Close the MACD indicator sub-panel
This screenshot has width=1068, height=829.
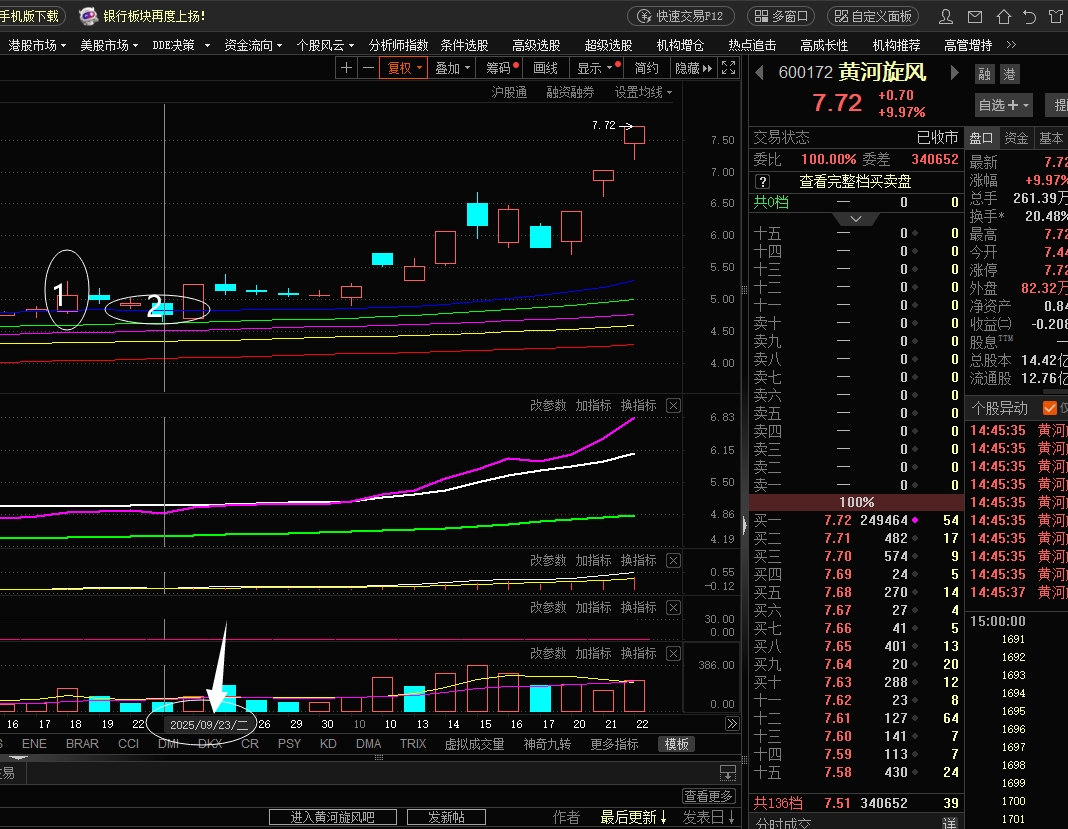[673, 405]
